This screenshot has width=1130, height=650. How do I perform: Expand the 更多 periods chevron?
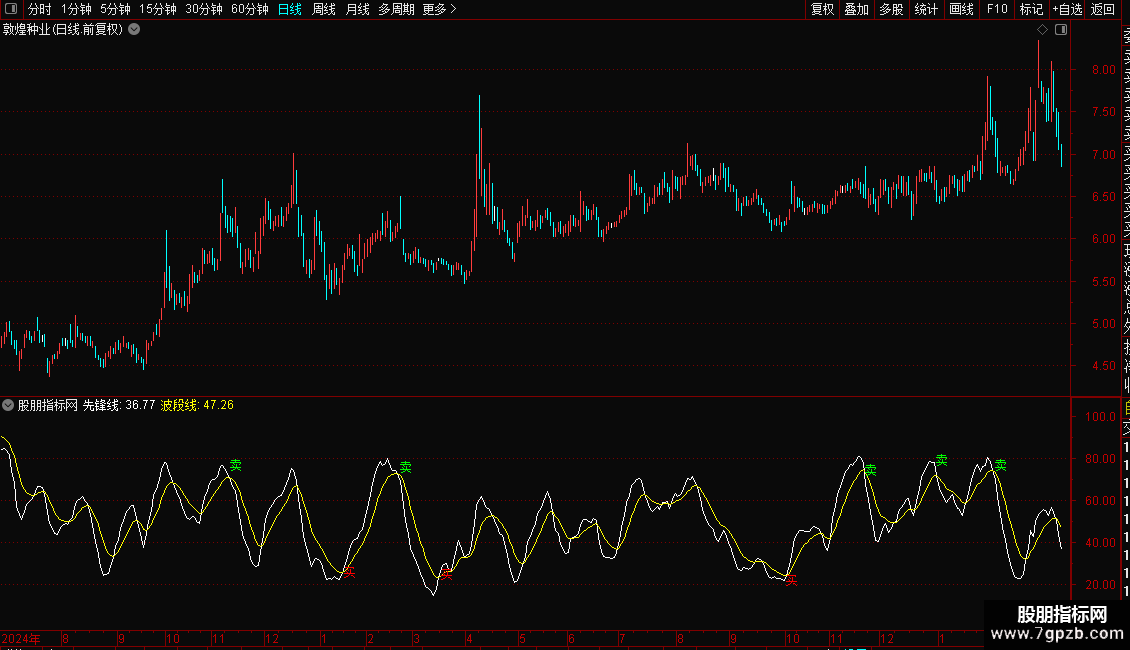click(453, 9)
